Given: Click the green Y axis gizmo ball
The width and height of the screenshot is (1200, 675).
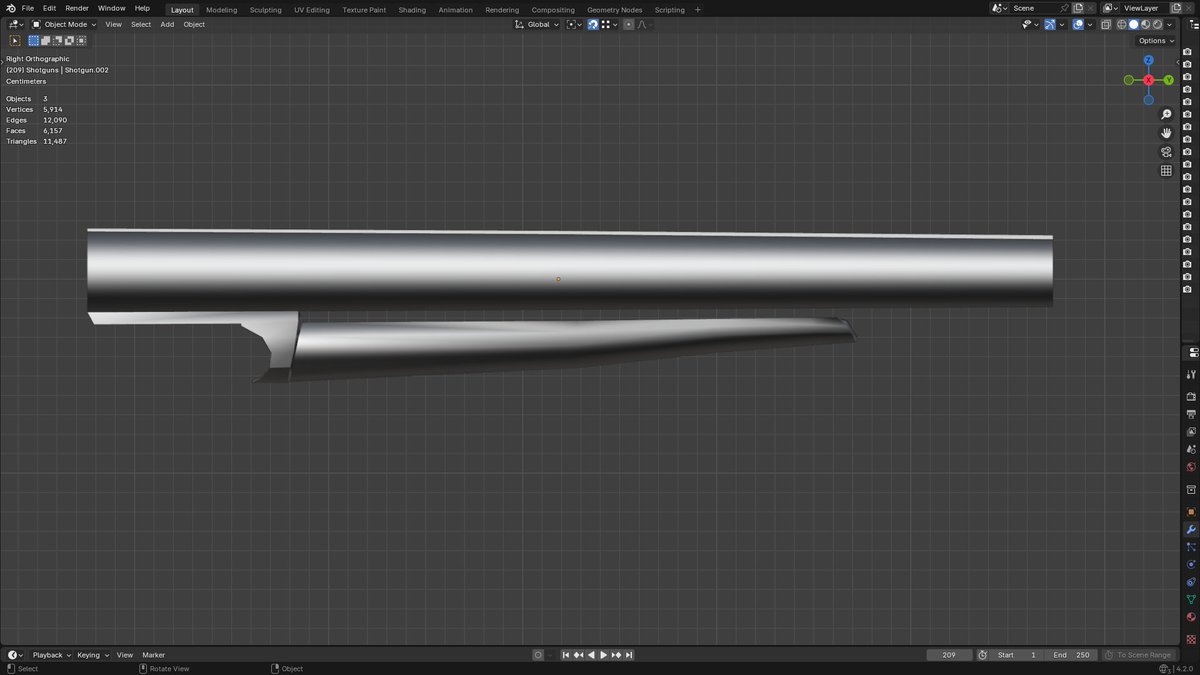Looking at the screenshot, I should click(x=1168, y=80).
